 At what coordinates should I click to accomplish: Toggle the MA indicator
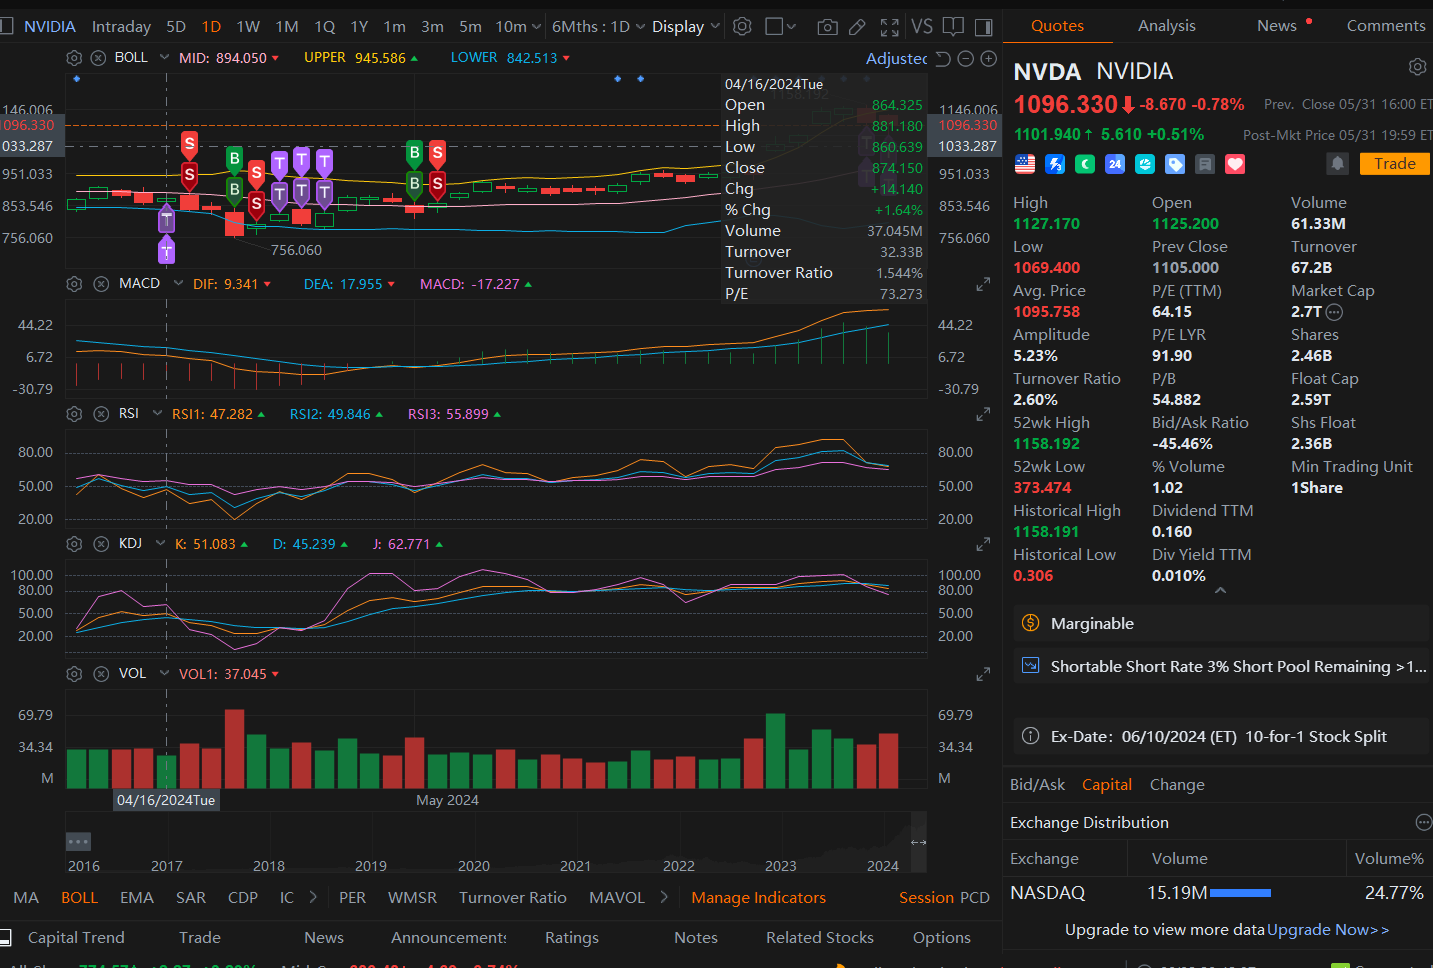coord(26,898)
